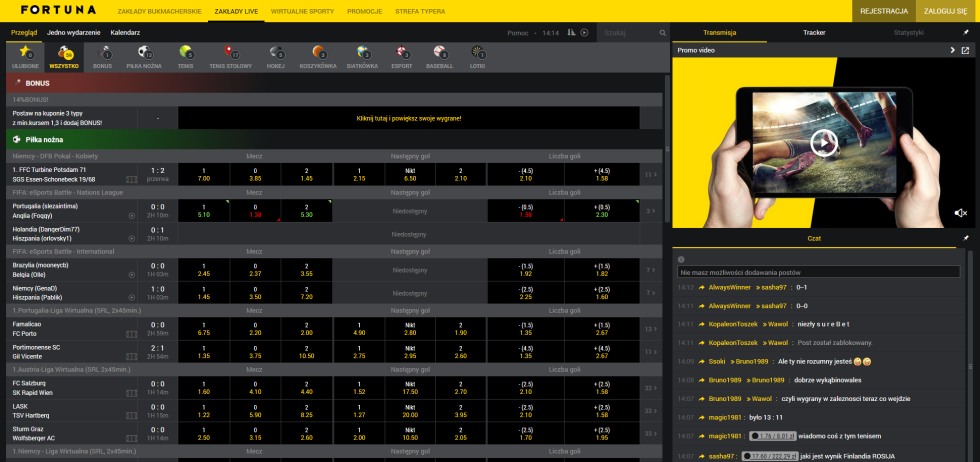Open Strefa typera menu
This screenshot has height=462, width=980.
coord(420,11)
